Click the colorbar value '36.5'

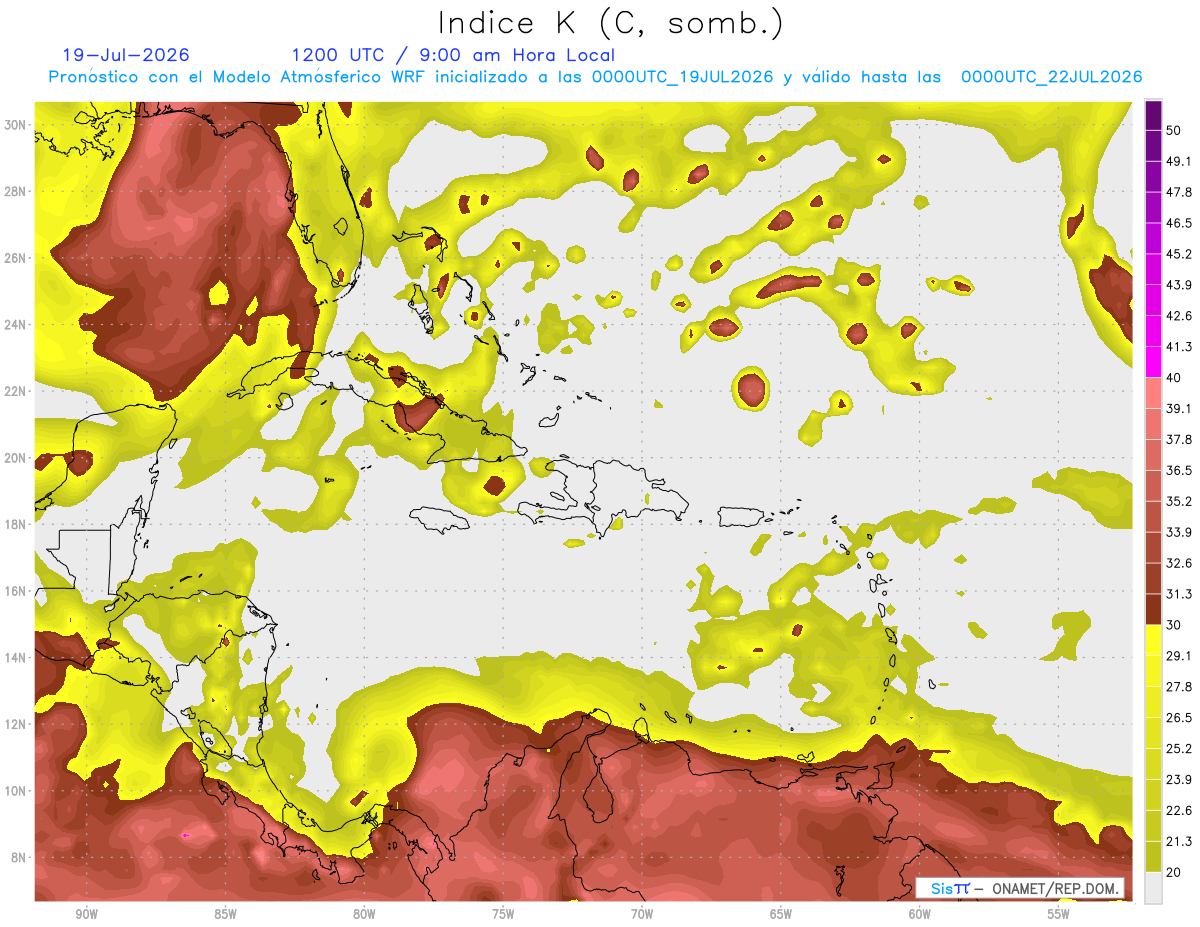click(x=1179, y=470)
